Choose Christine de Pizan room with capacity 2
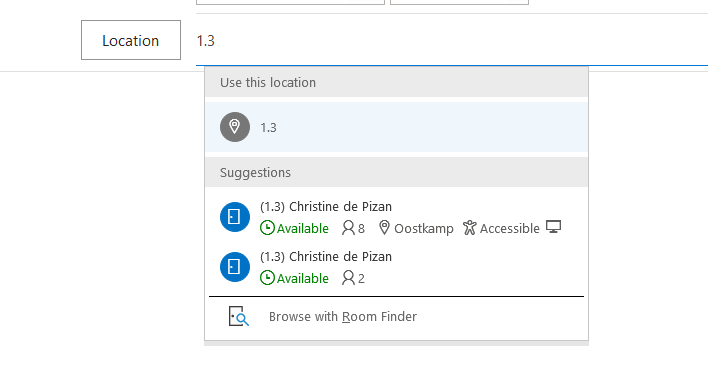The image size is (708, 376). [396, 267]
